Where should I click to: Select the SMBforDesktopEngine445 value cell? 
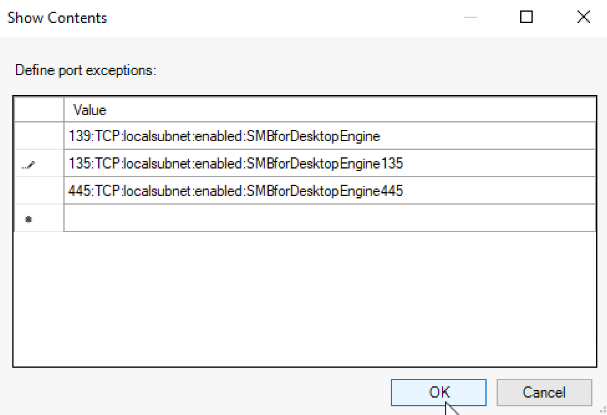pyautogui.click(x=330, y=191)
